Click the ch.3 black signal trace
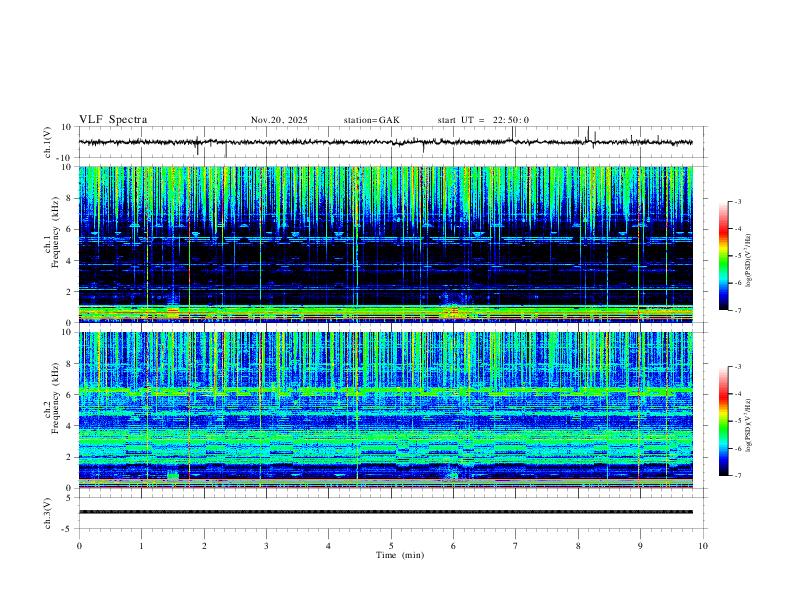The height and width of the screenshot is (612, 792). [x=386, y=512]
